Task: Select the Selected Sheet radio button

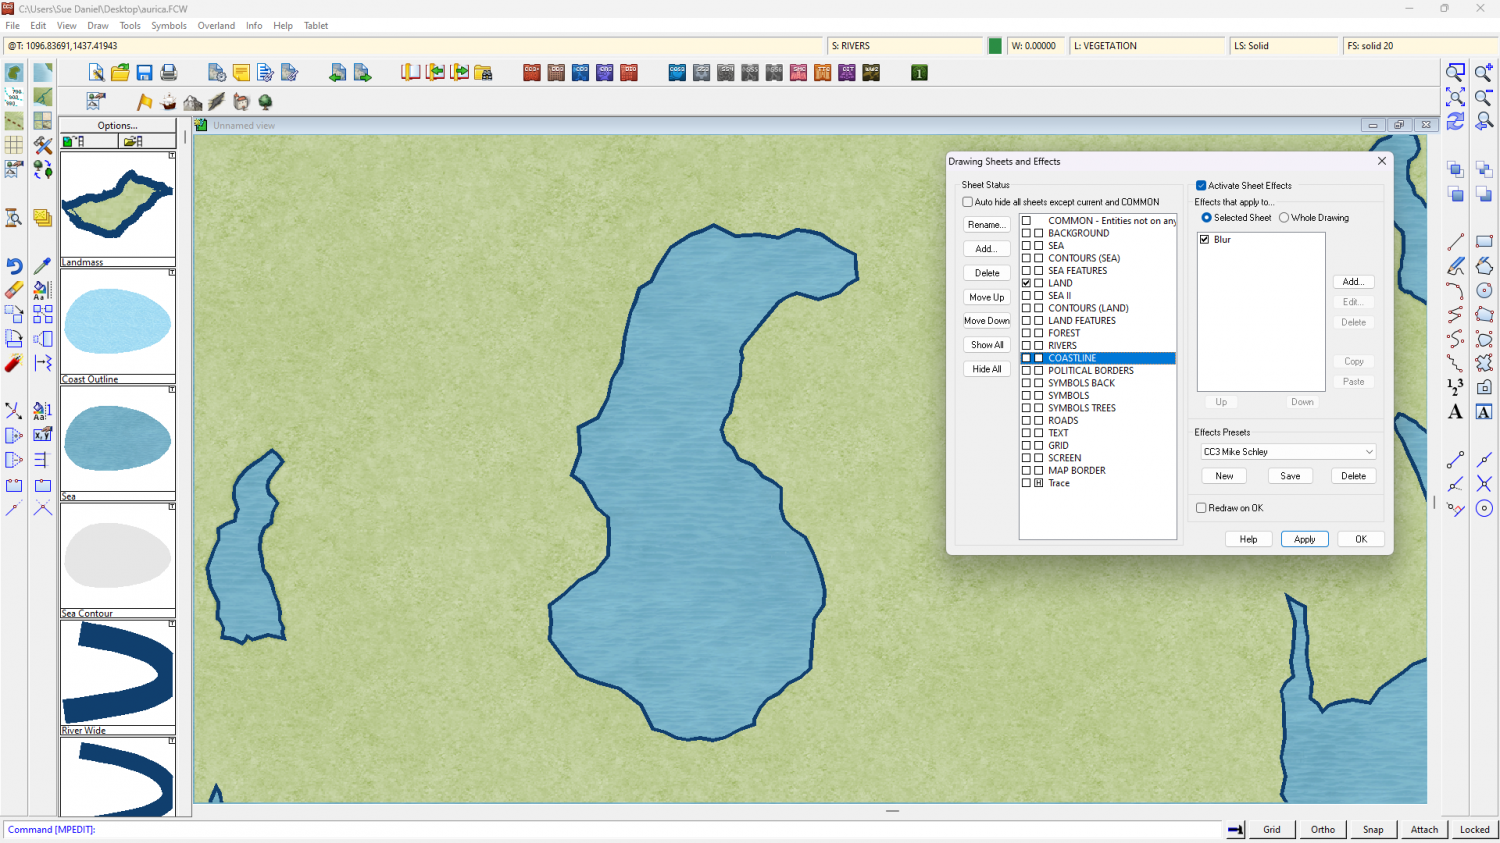Action: [x=1206, y=218]
